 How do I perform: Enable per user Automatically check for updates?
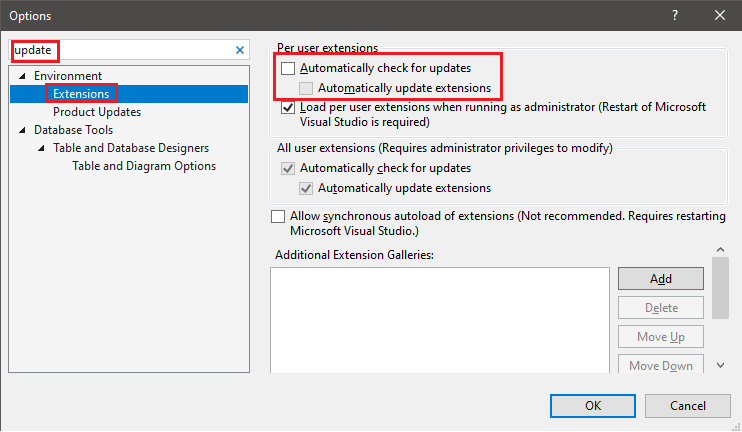pos(289,69)
